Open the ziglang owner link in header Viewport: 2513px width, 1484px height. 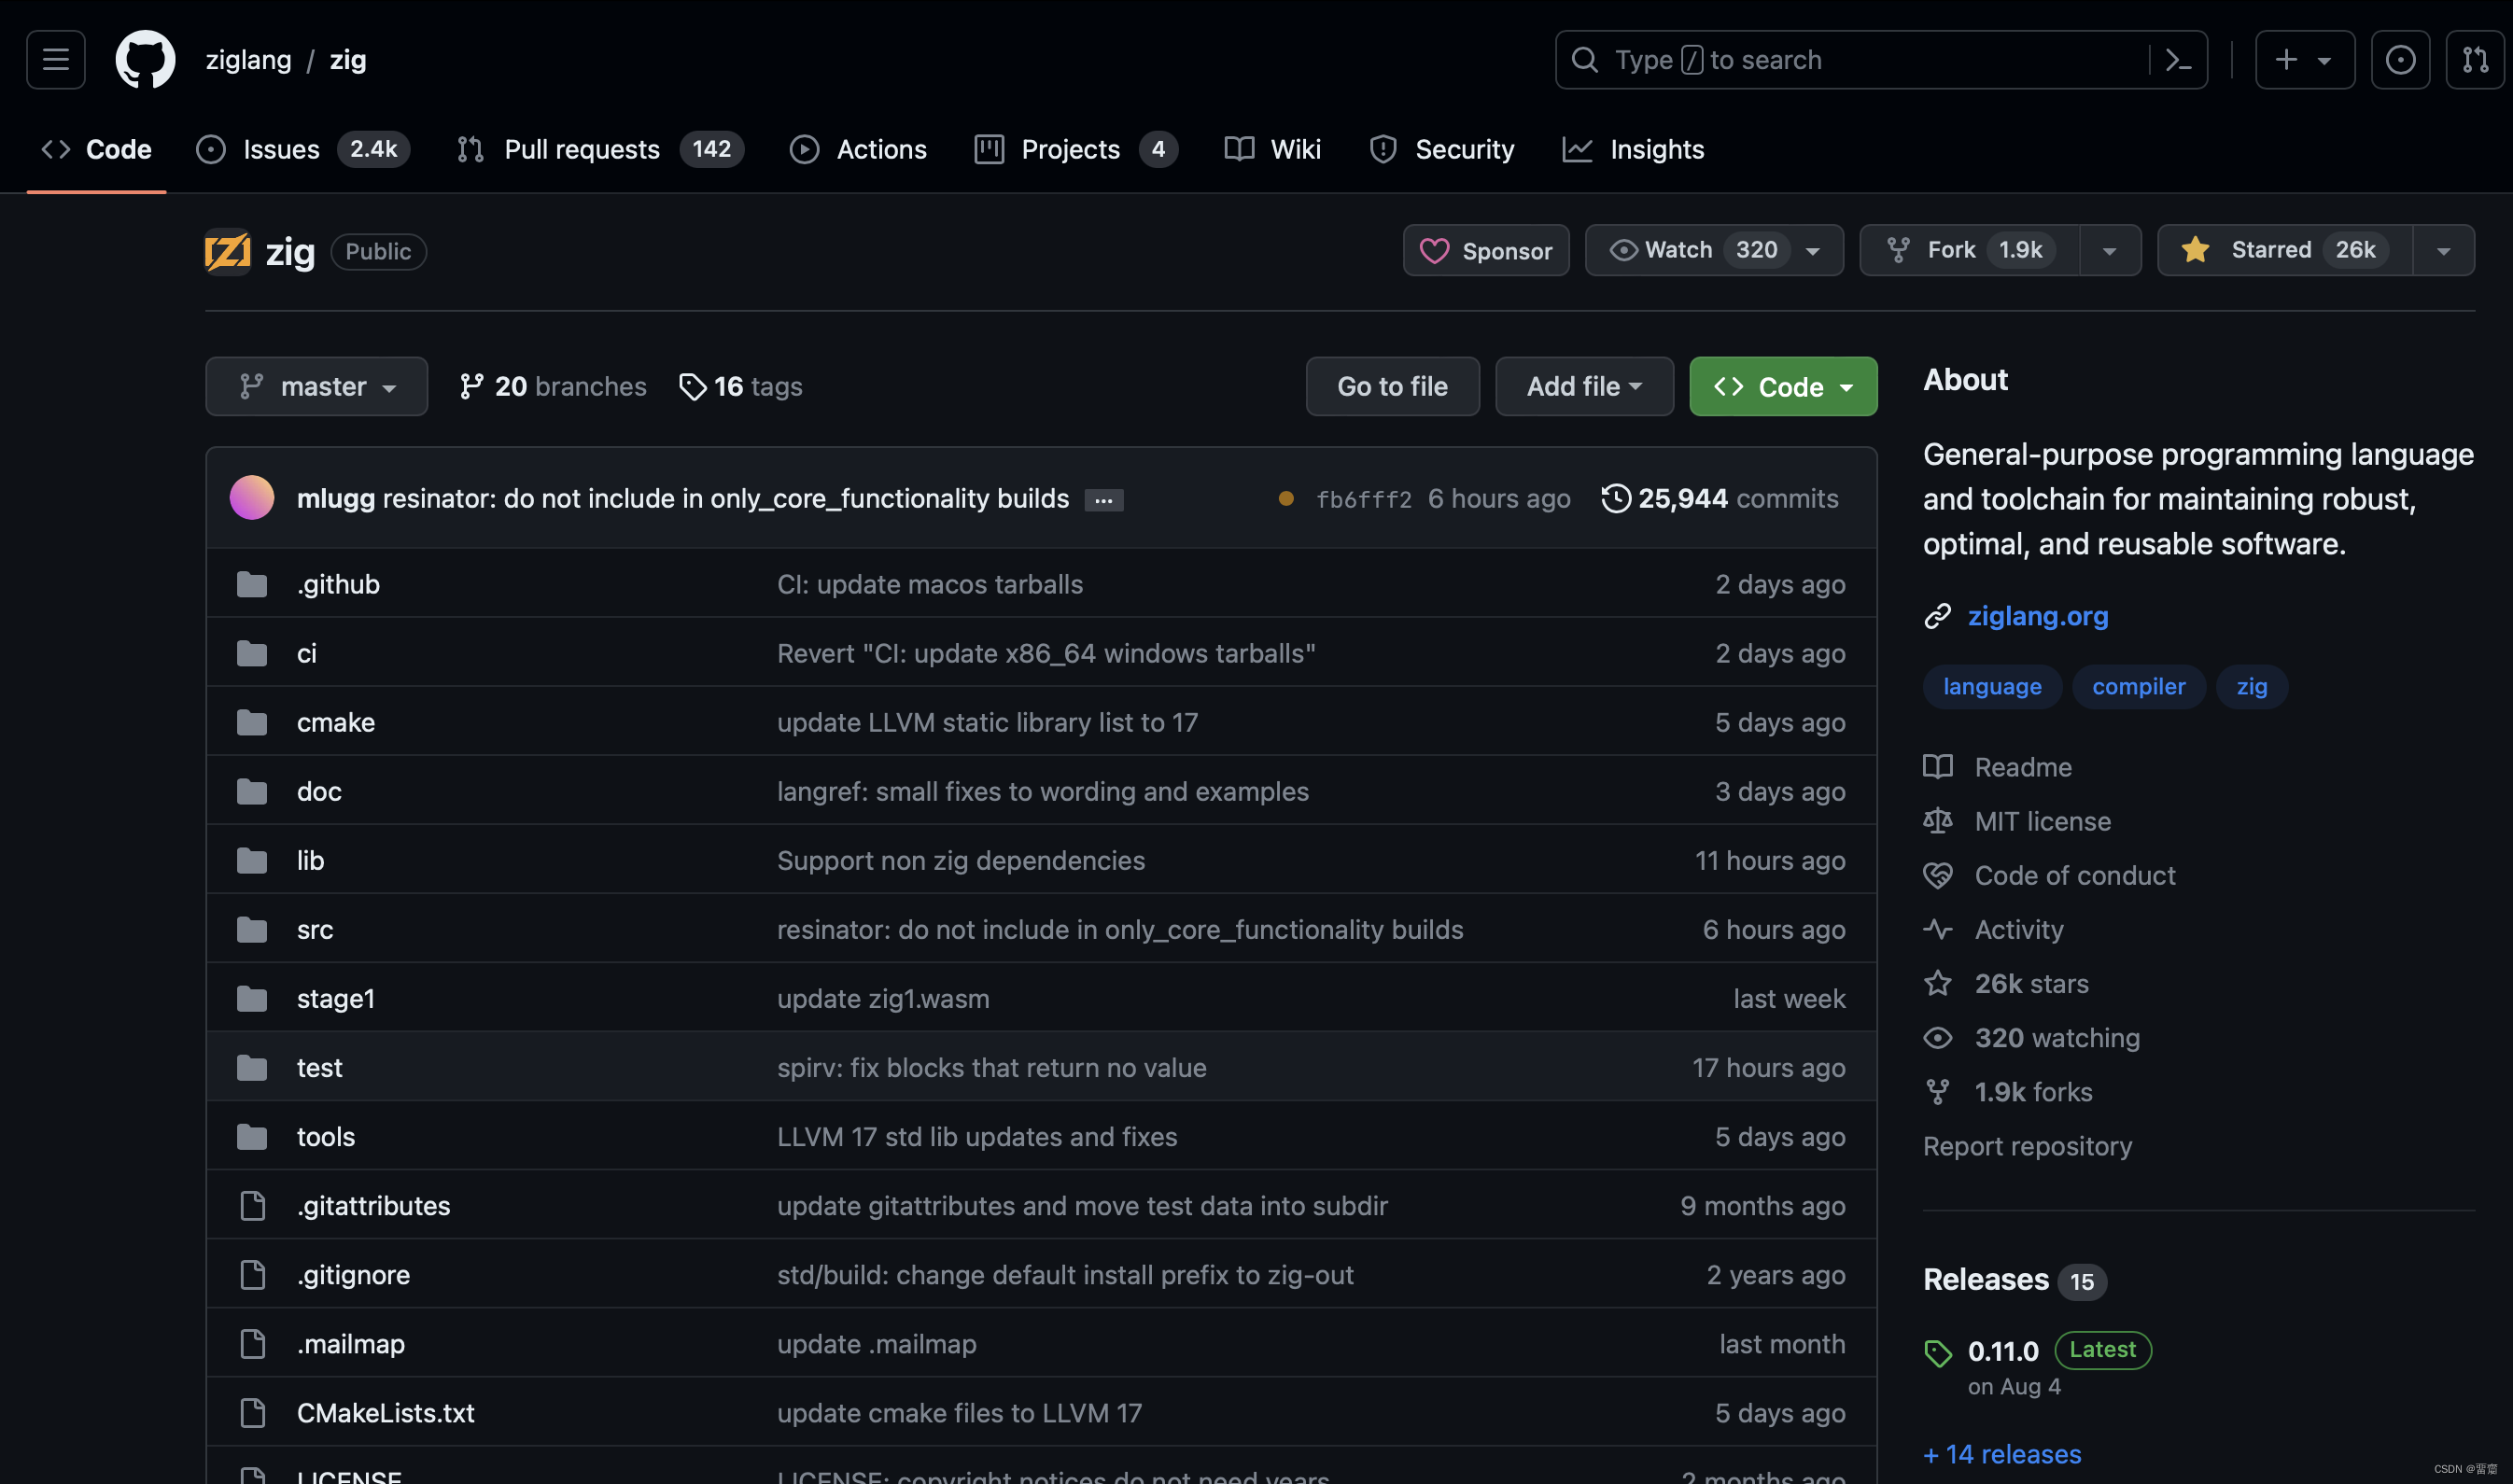[248, 60]
